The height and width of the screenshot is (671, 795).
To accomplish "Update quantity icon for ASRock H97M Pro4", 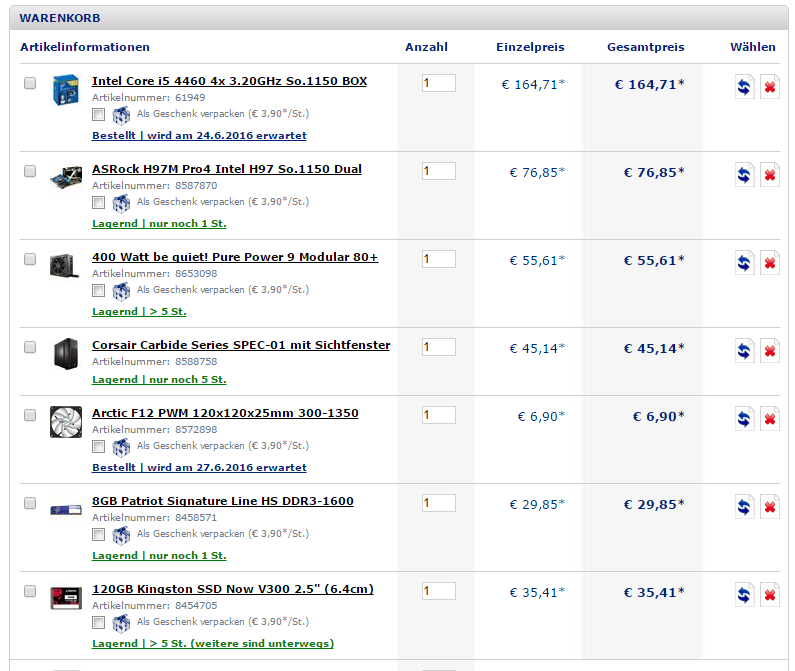I will [744, 175].
